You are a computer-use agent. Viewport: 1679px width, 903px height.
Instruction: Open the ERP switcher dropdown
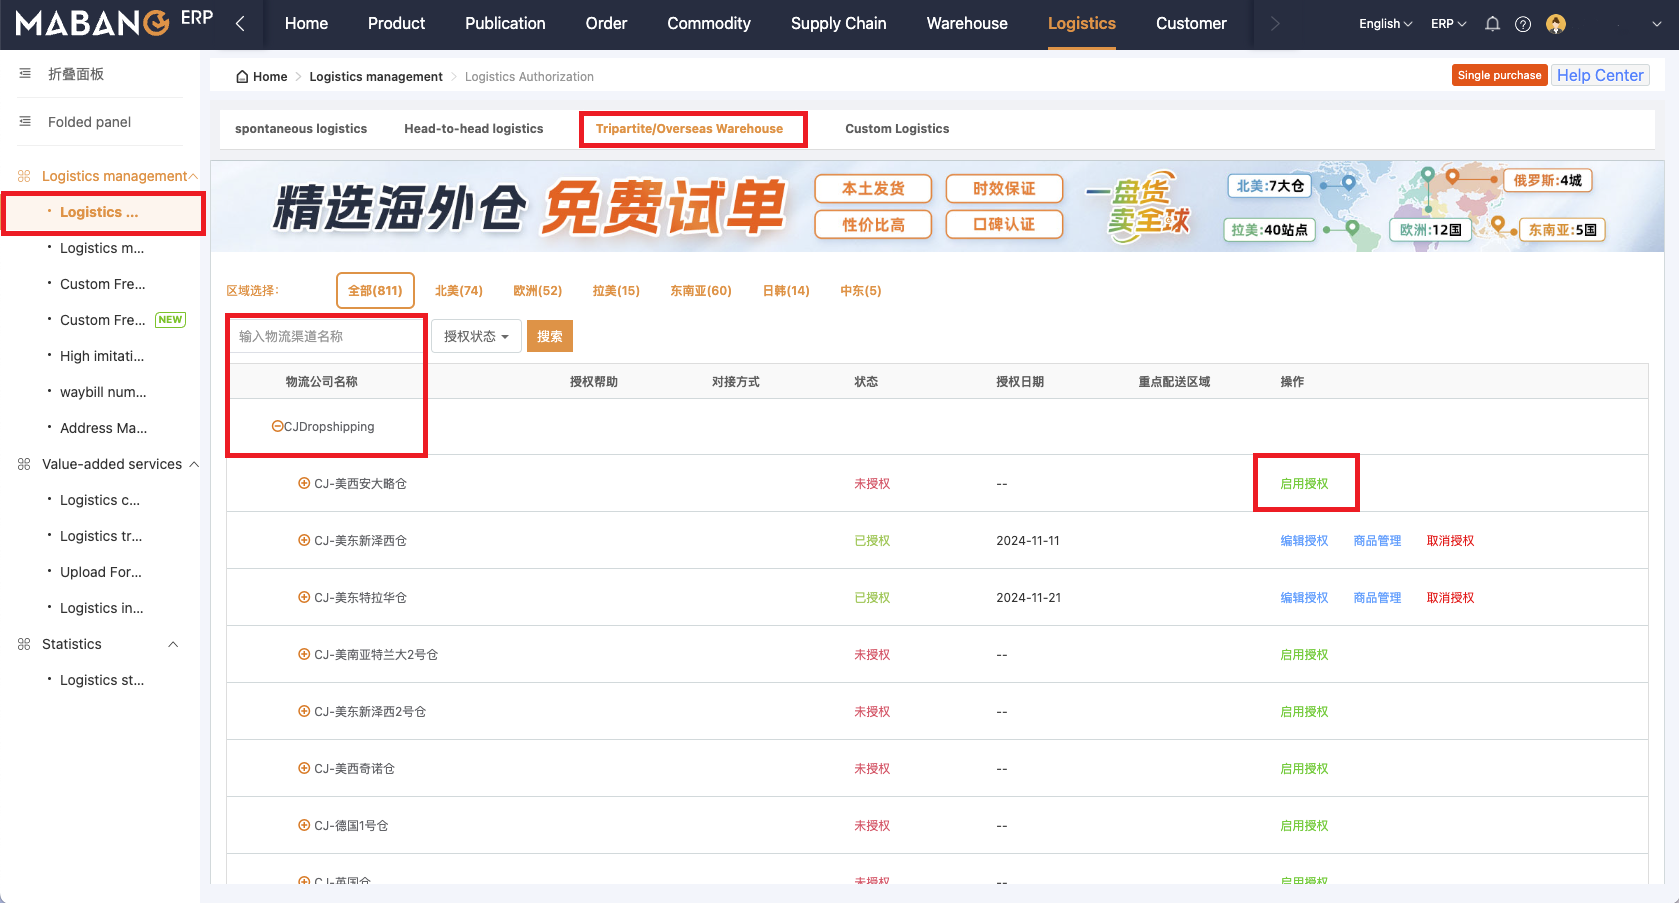pyautogui.click(x=1447, y=23)
